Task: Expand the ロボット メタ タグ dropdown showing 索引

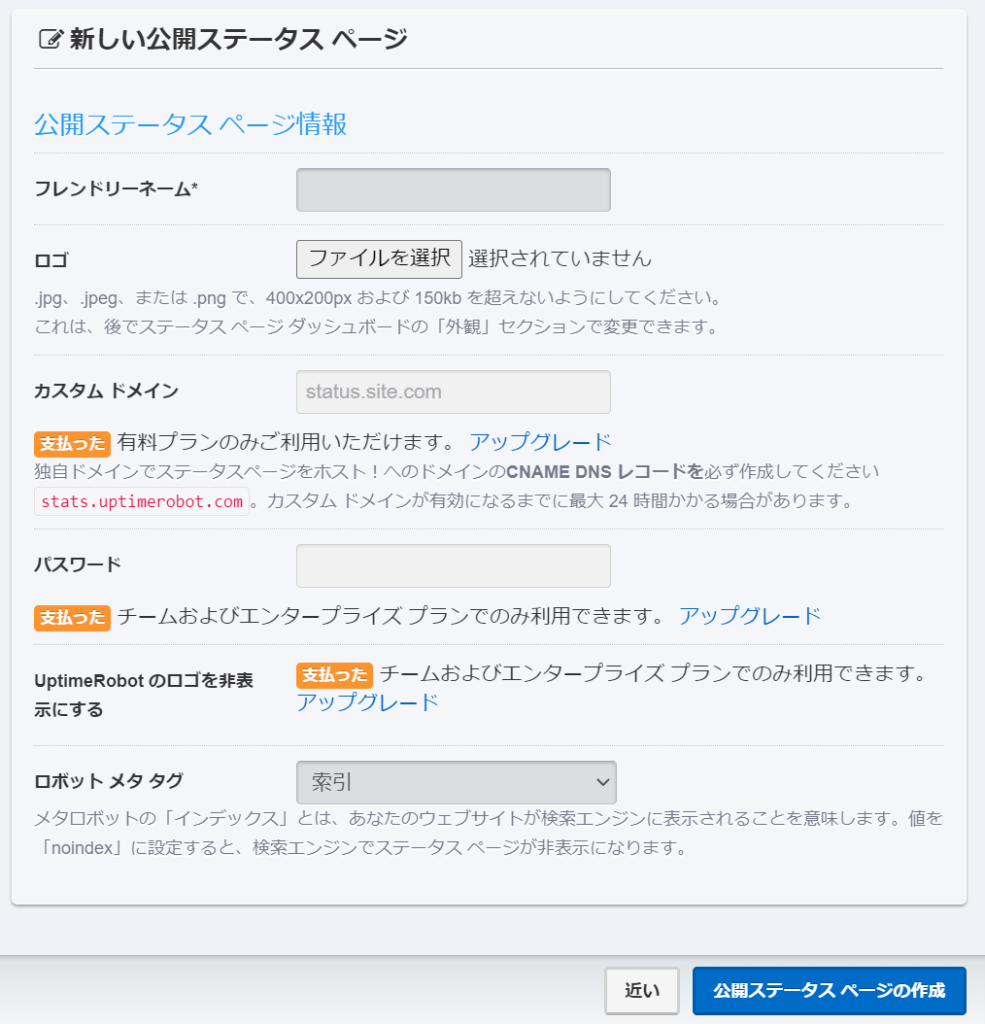Action: point(456,782)
